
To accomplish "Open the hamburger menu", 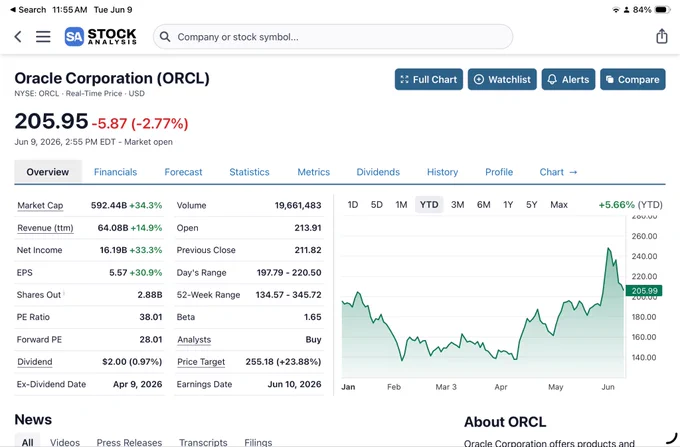I will [43, 36].
